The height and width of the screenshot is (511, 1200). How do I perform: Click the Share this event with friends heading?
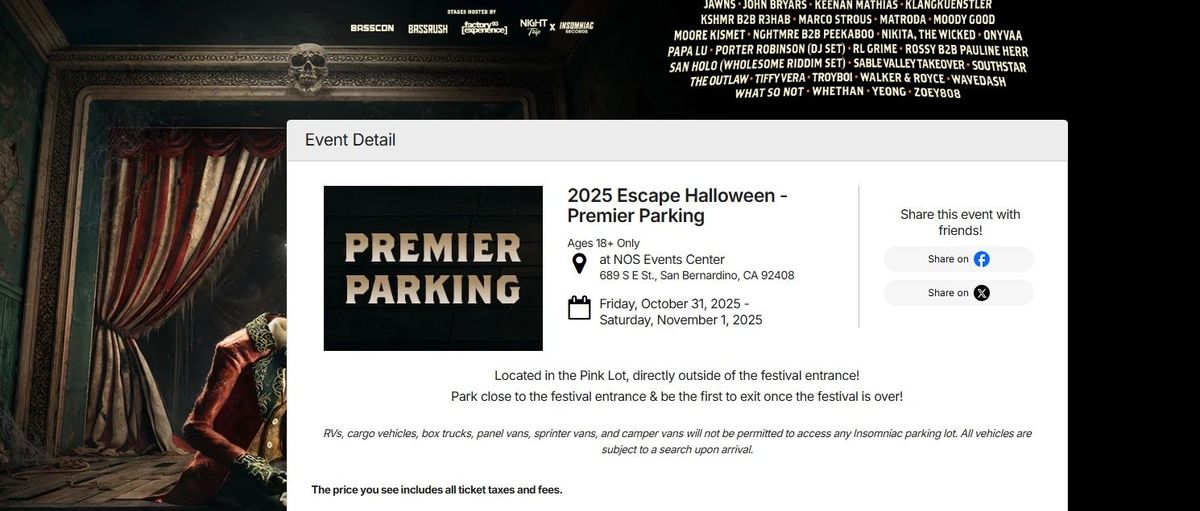(x=959, y=222)
